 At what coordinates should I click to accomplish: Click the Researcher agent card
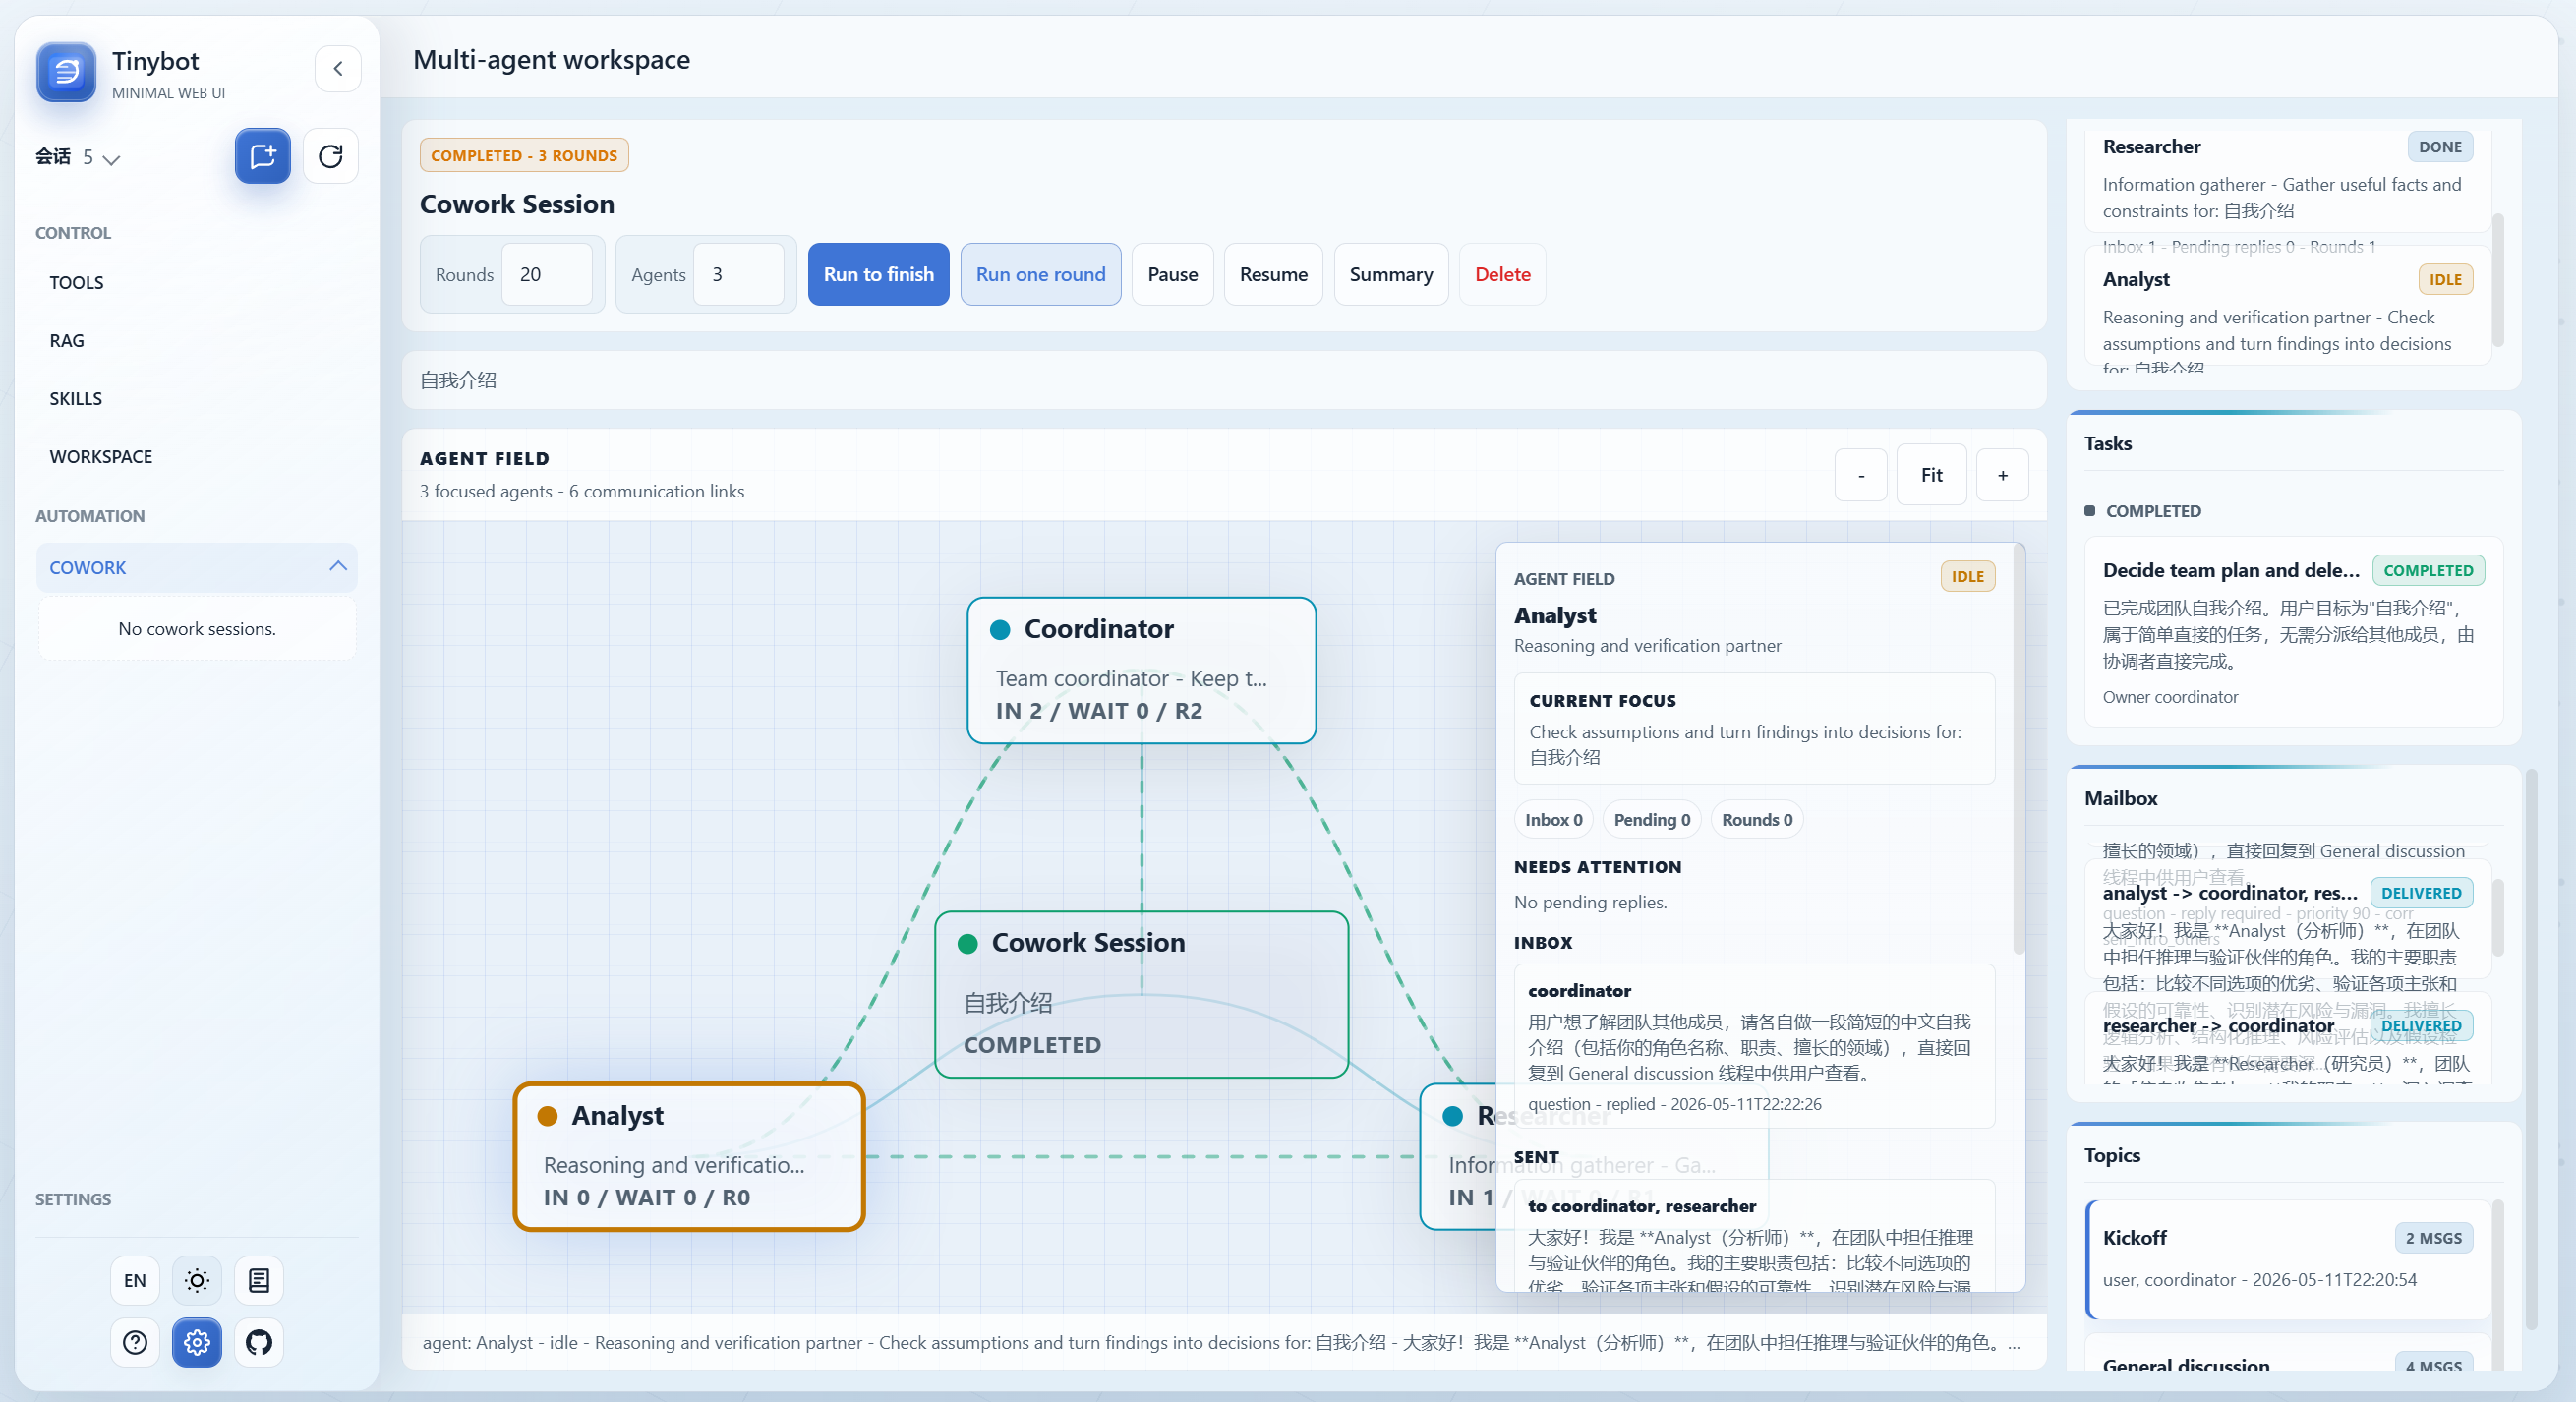2288,180
